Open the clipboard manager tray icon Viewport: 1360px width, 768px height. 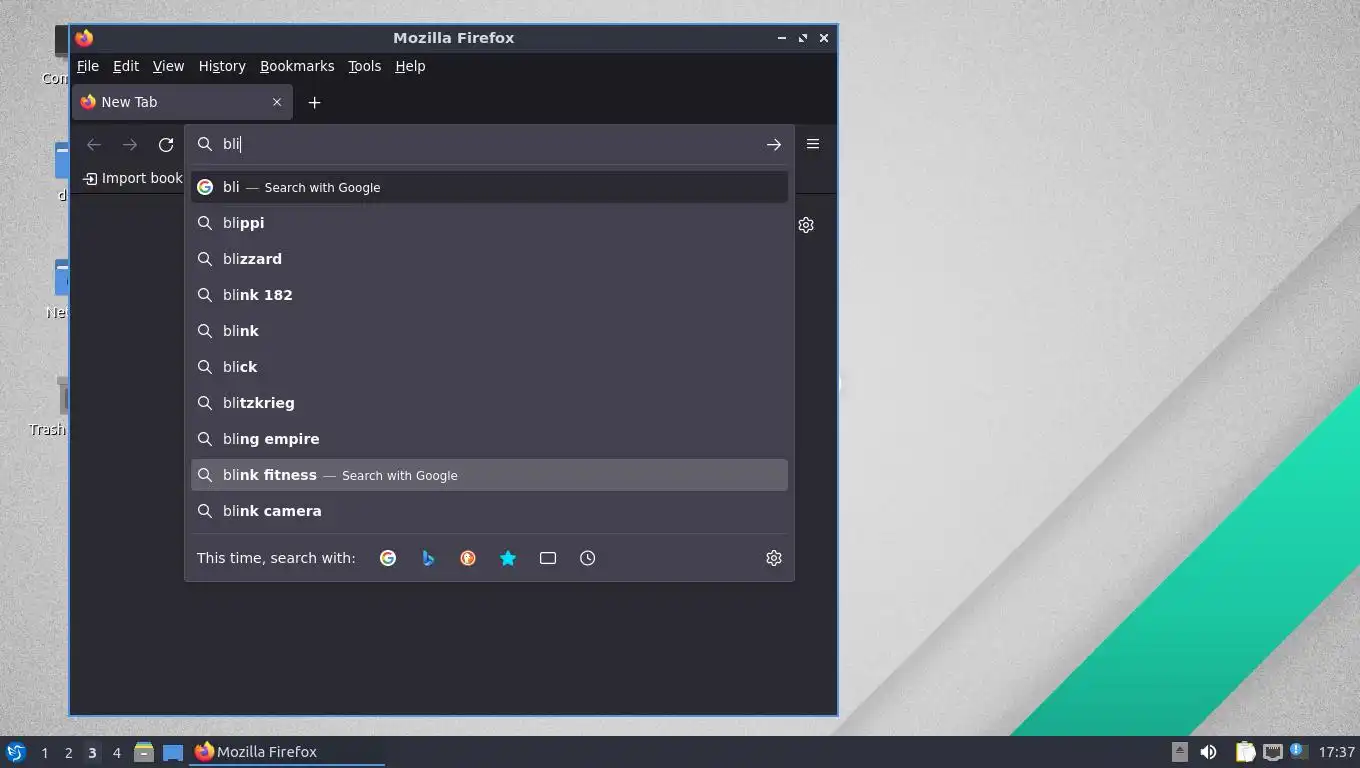pyautogui.click(x=1245, y=752)
